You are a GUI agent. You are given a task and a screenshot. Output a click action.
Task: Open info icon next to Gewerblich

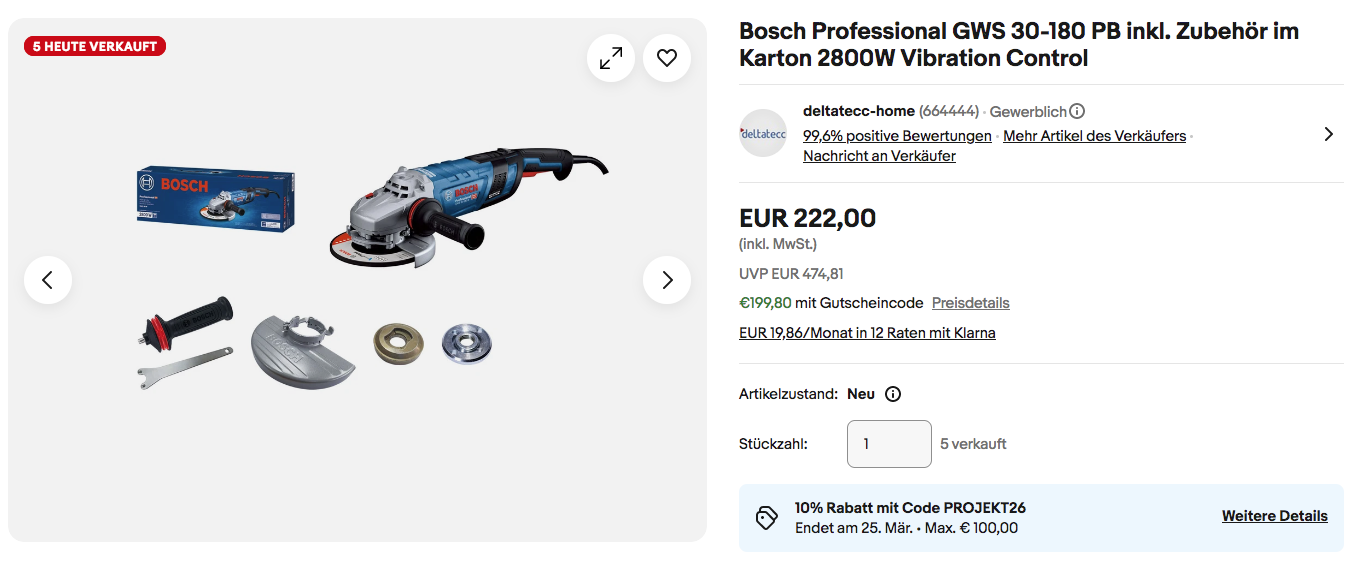(x=1077, y=112)
